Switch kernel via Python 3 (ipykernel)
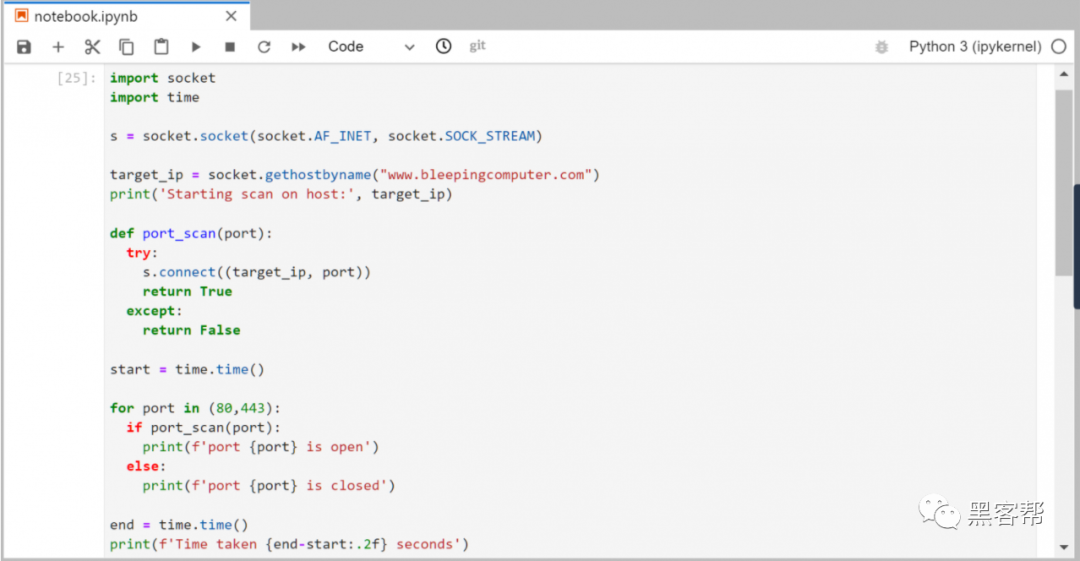 974,47
